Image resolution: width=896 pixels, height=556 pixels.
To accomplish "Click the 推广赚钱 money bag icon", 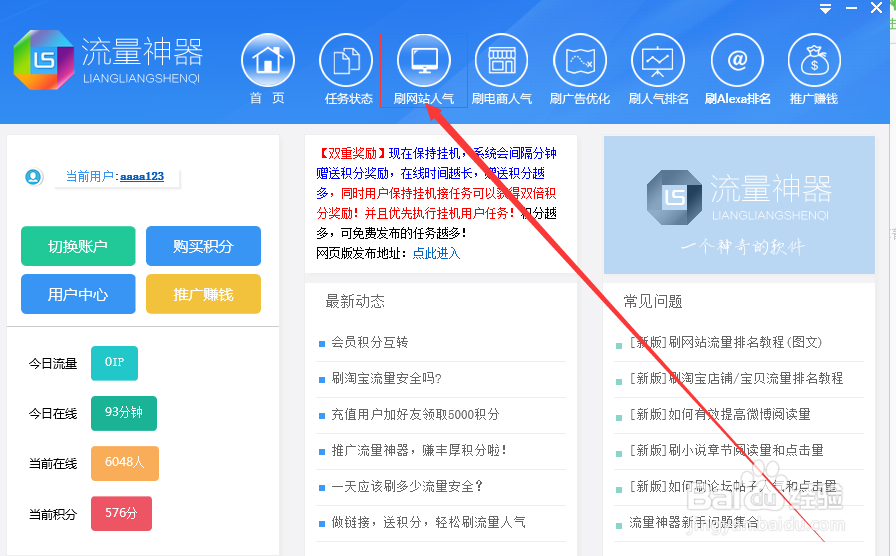I will coord(814,61).
